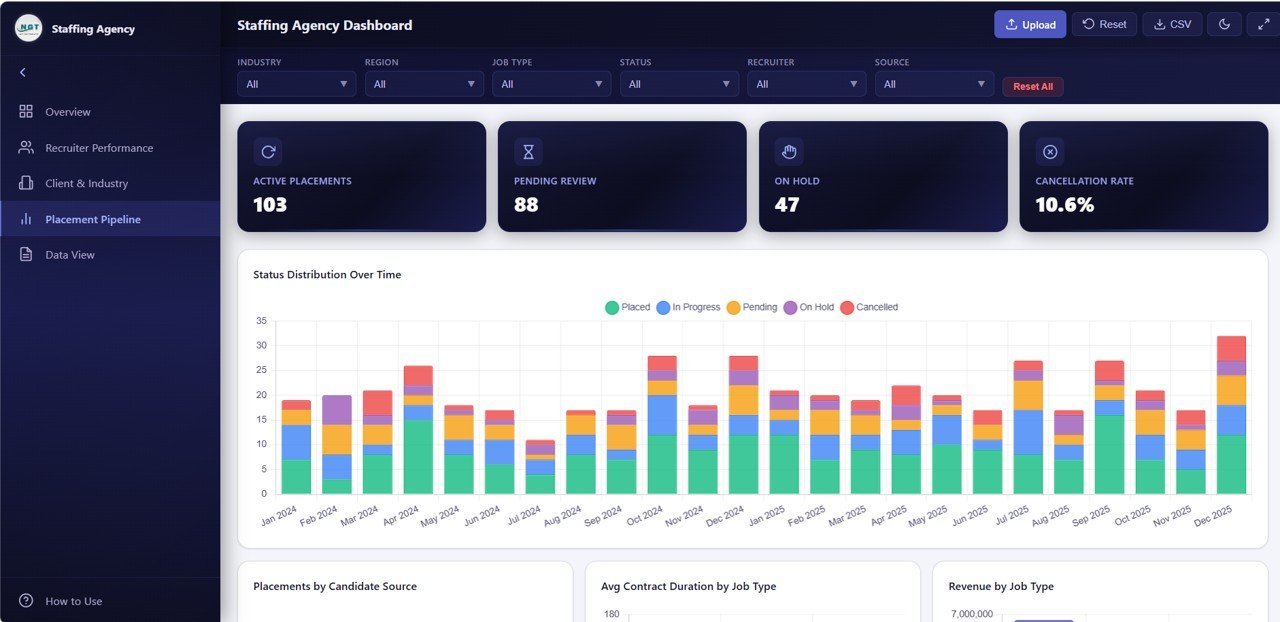Collapse the sidebar with the chevron
1280x622 pixels.
coord(22,71)
